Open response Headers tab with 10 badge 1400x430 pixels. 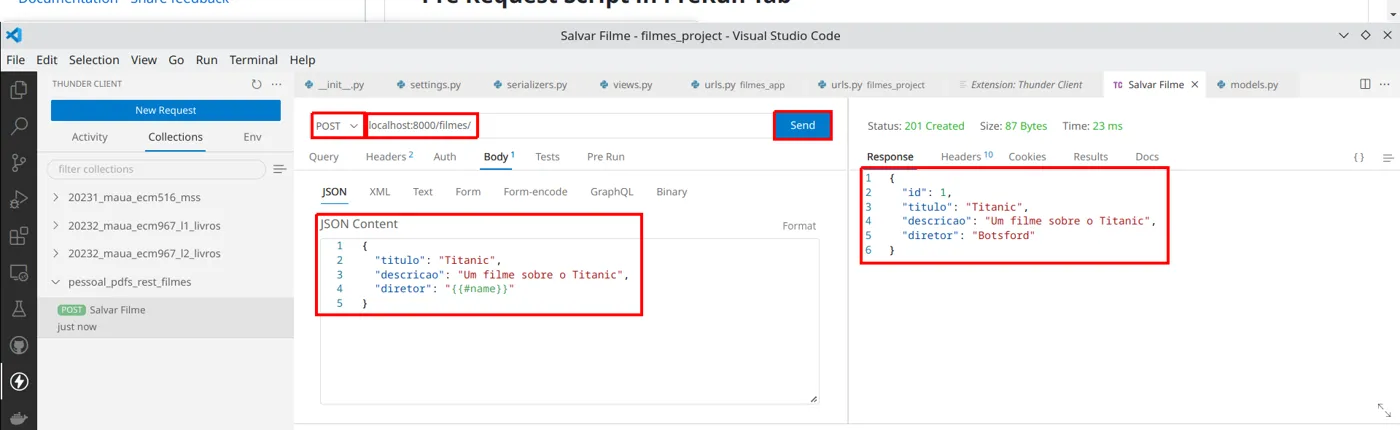click(967, 157)
